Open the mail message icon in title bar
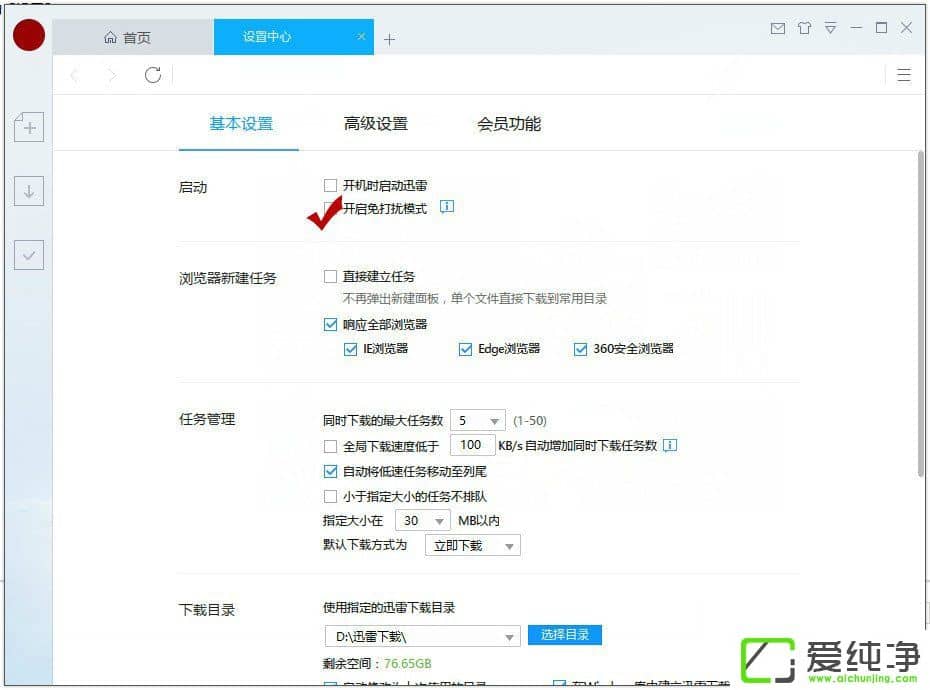 pyautogui.click(x=777, y=29)
